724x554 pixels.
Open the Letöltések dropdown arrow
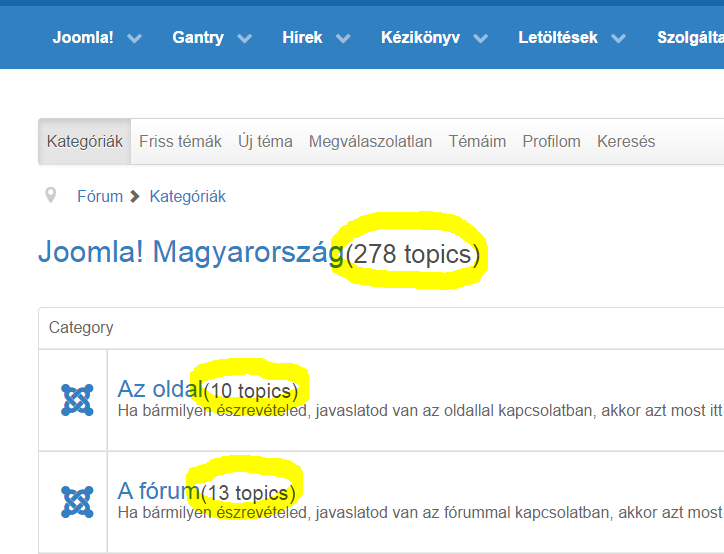pyautogui.click(x=619, y=38)
